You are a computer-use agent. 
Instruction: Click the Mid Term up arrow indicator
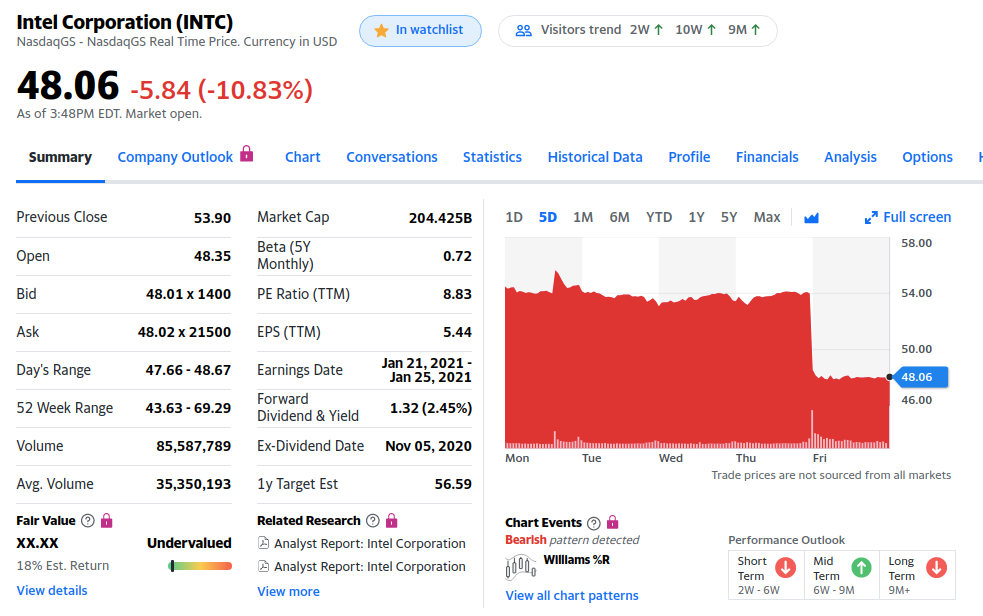[860, 567]
